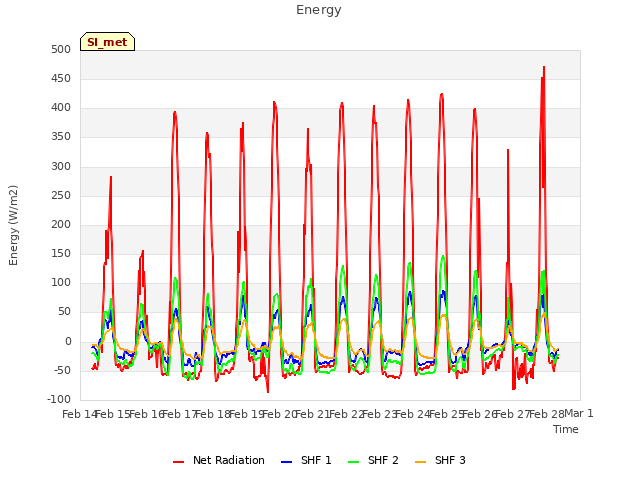
Task: Click the Feb 17 x-axis tick label
Action: pyautogui.click(x=180, y=414)
